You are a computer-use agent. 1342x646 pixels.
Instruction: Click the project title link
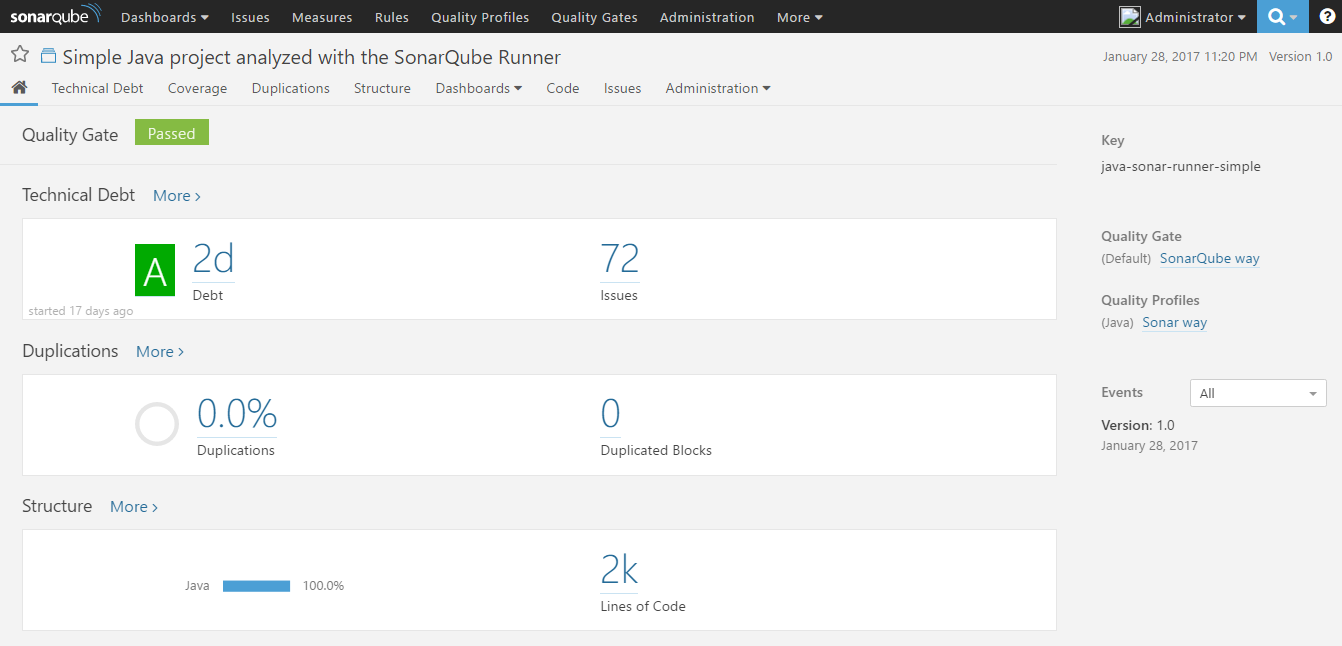click(312, 57)
